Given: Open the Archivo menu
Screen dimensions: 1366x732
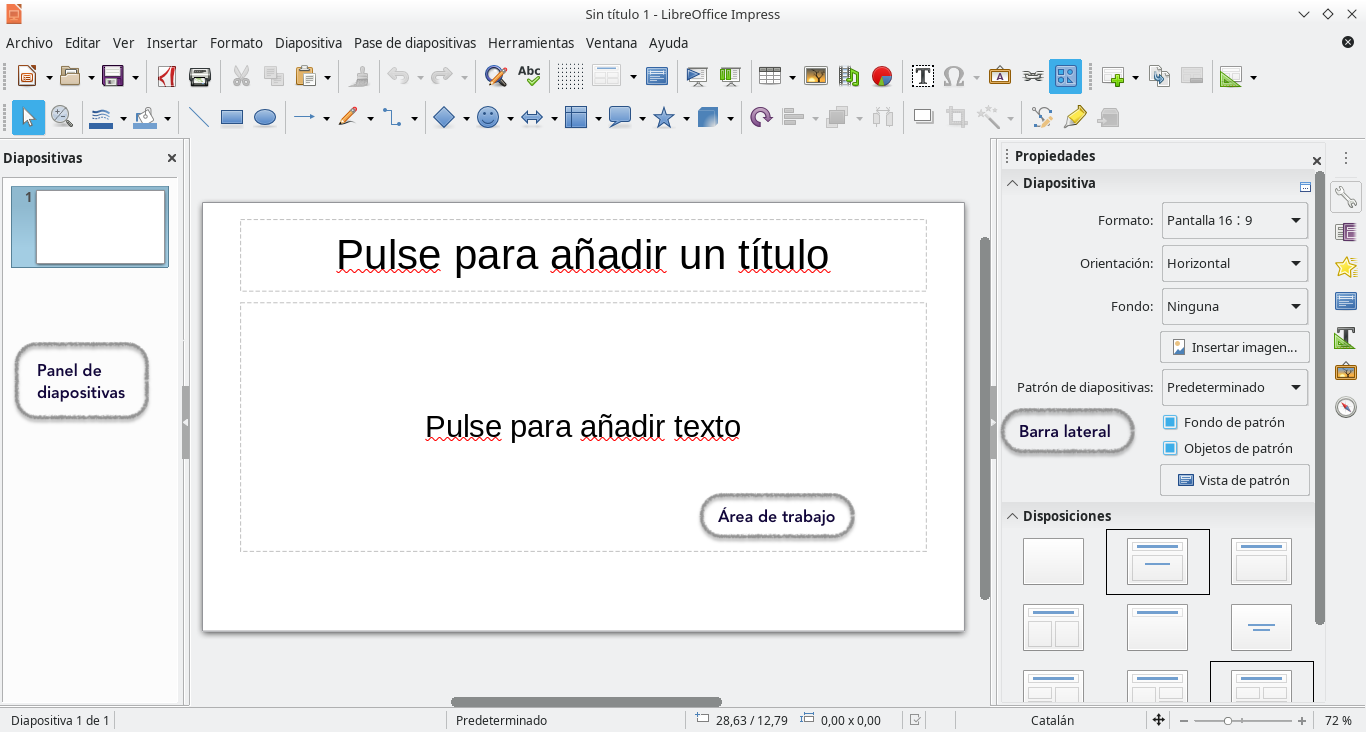Looking at the screenshot, I should 29,43.
